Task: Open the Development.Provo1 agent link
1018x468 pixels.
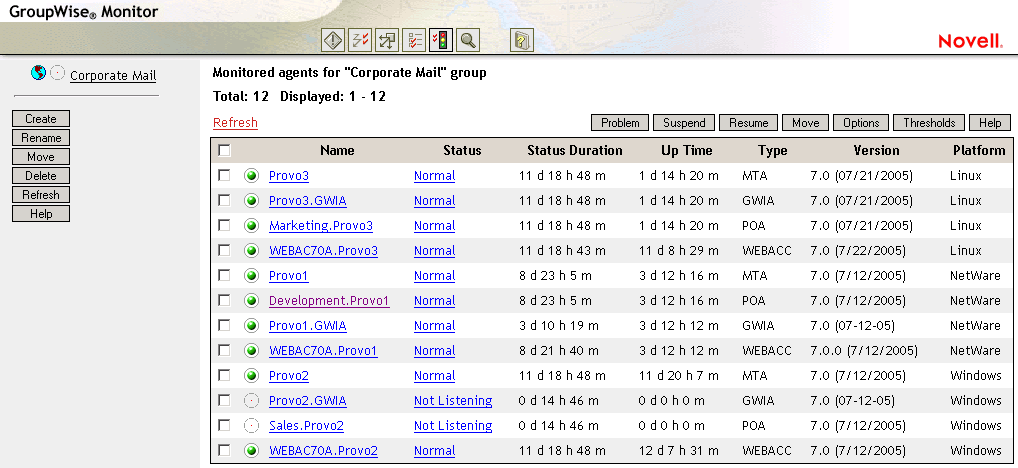Action: [329, 301]
